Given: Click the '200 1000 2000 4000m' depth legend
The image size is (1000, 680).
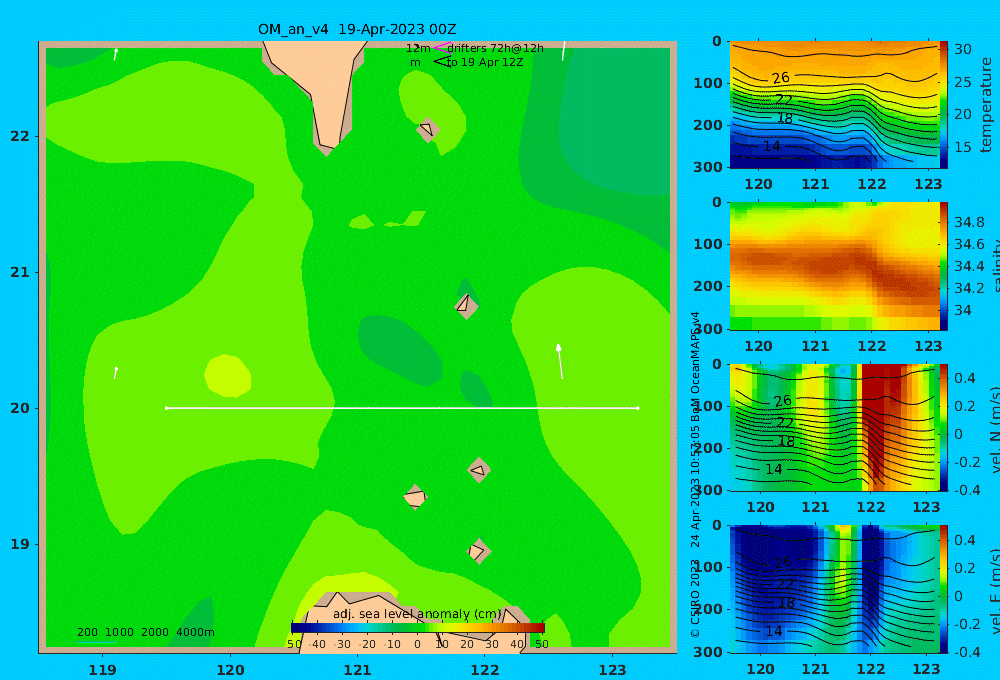Looking at the screenshot, I should [145, 632].
